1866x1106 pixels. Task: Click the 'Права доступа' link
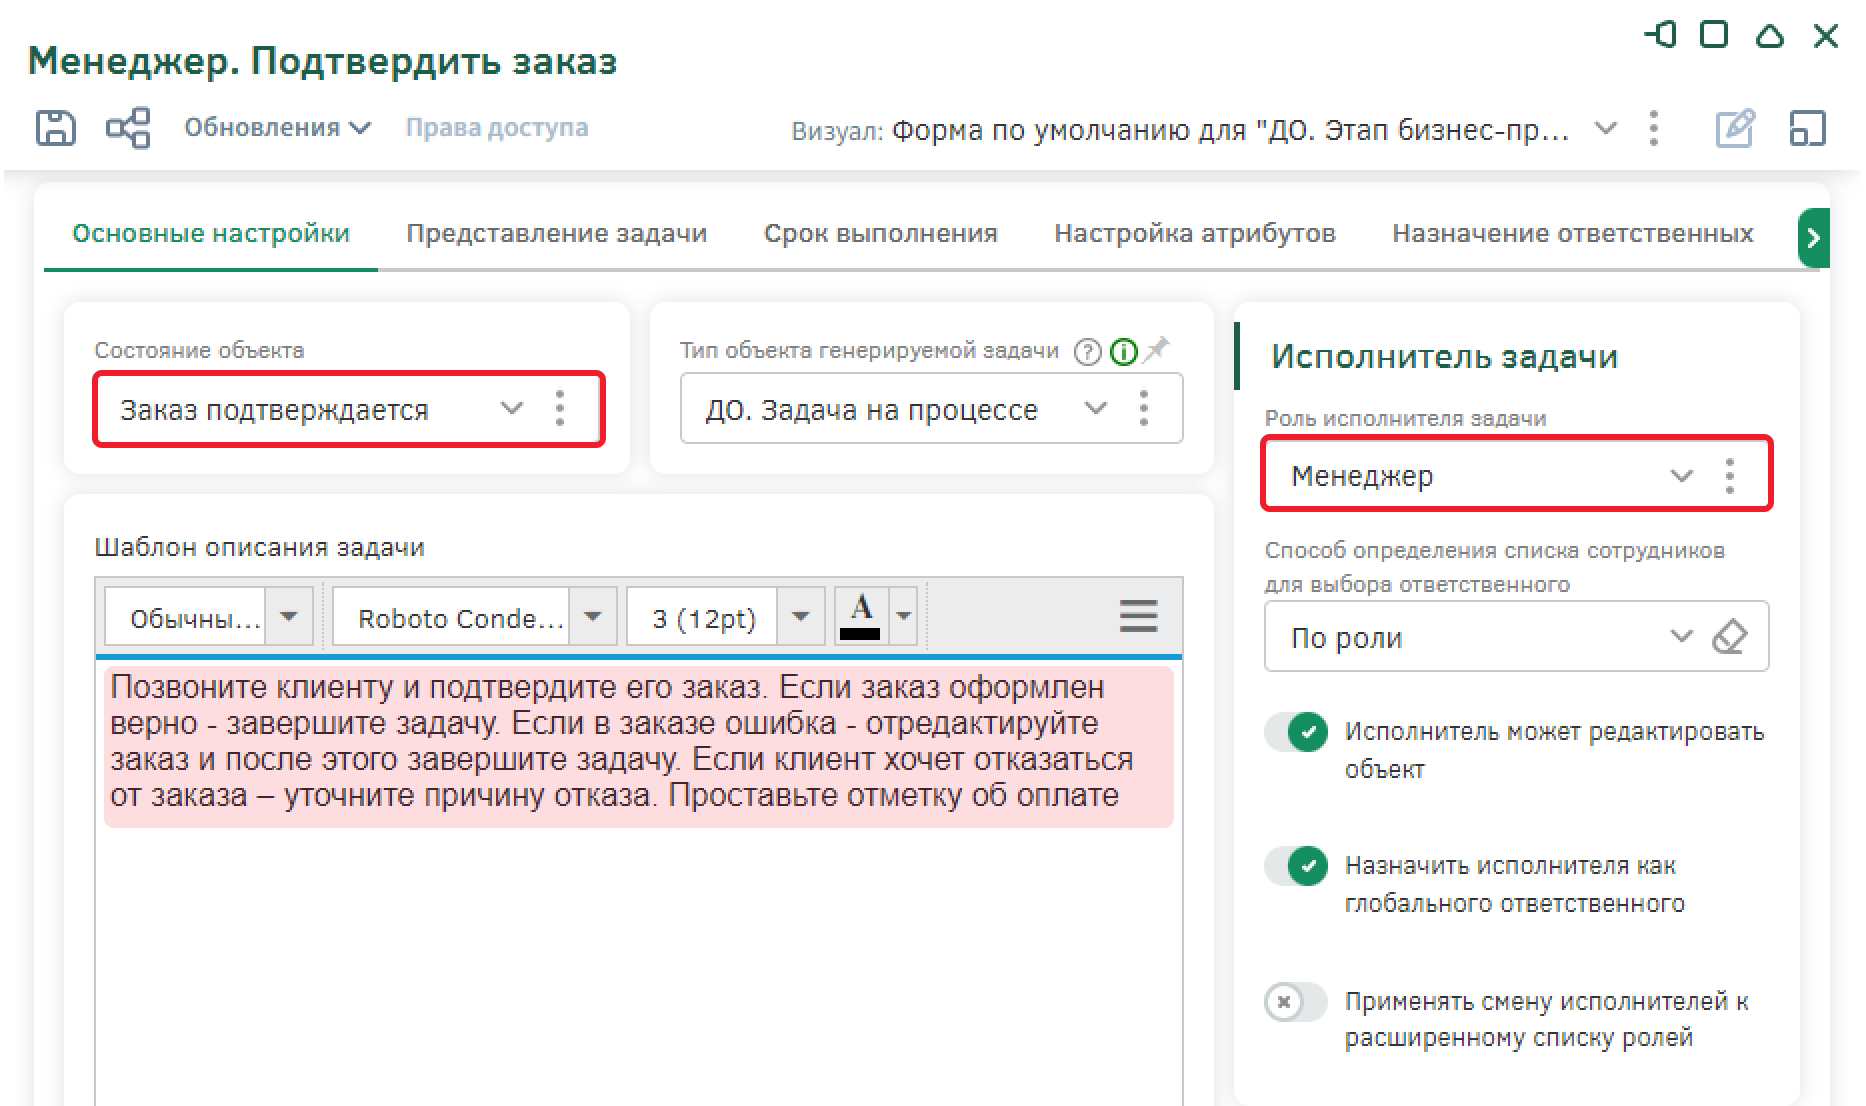coord(496,128)
